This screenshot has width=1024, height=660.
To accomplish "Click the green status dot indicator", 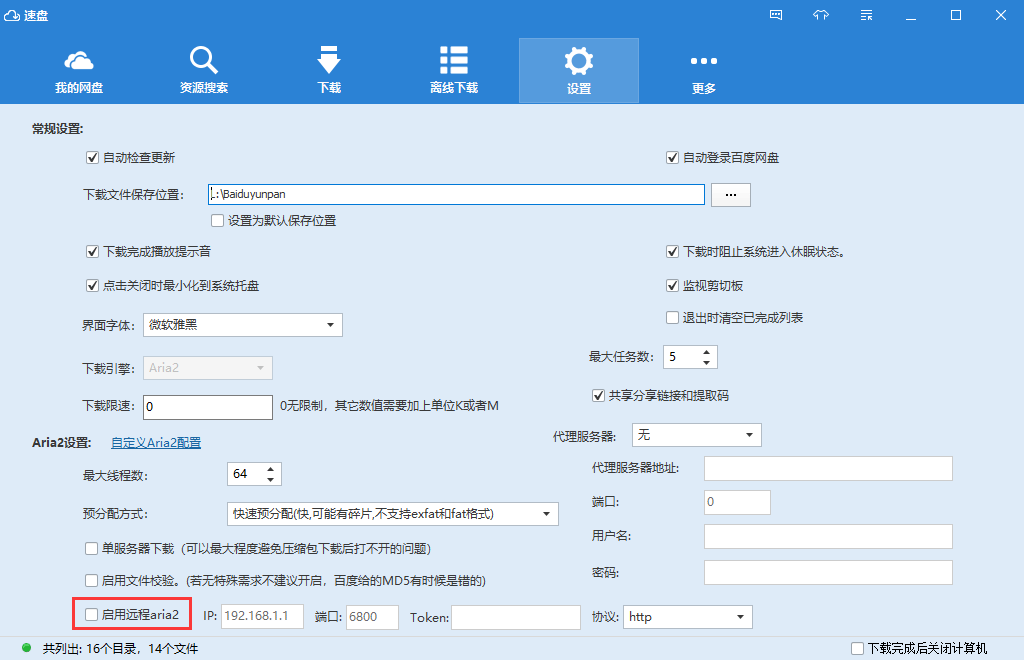I will coord(27,648).
